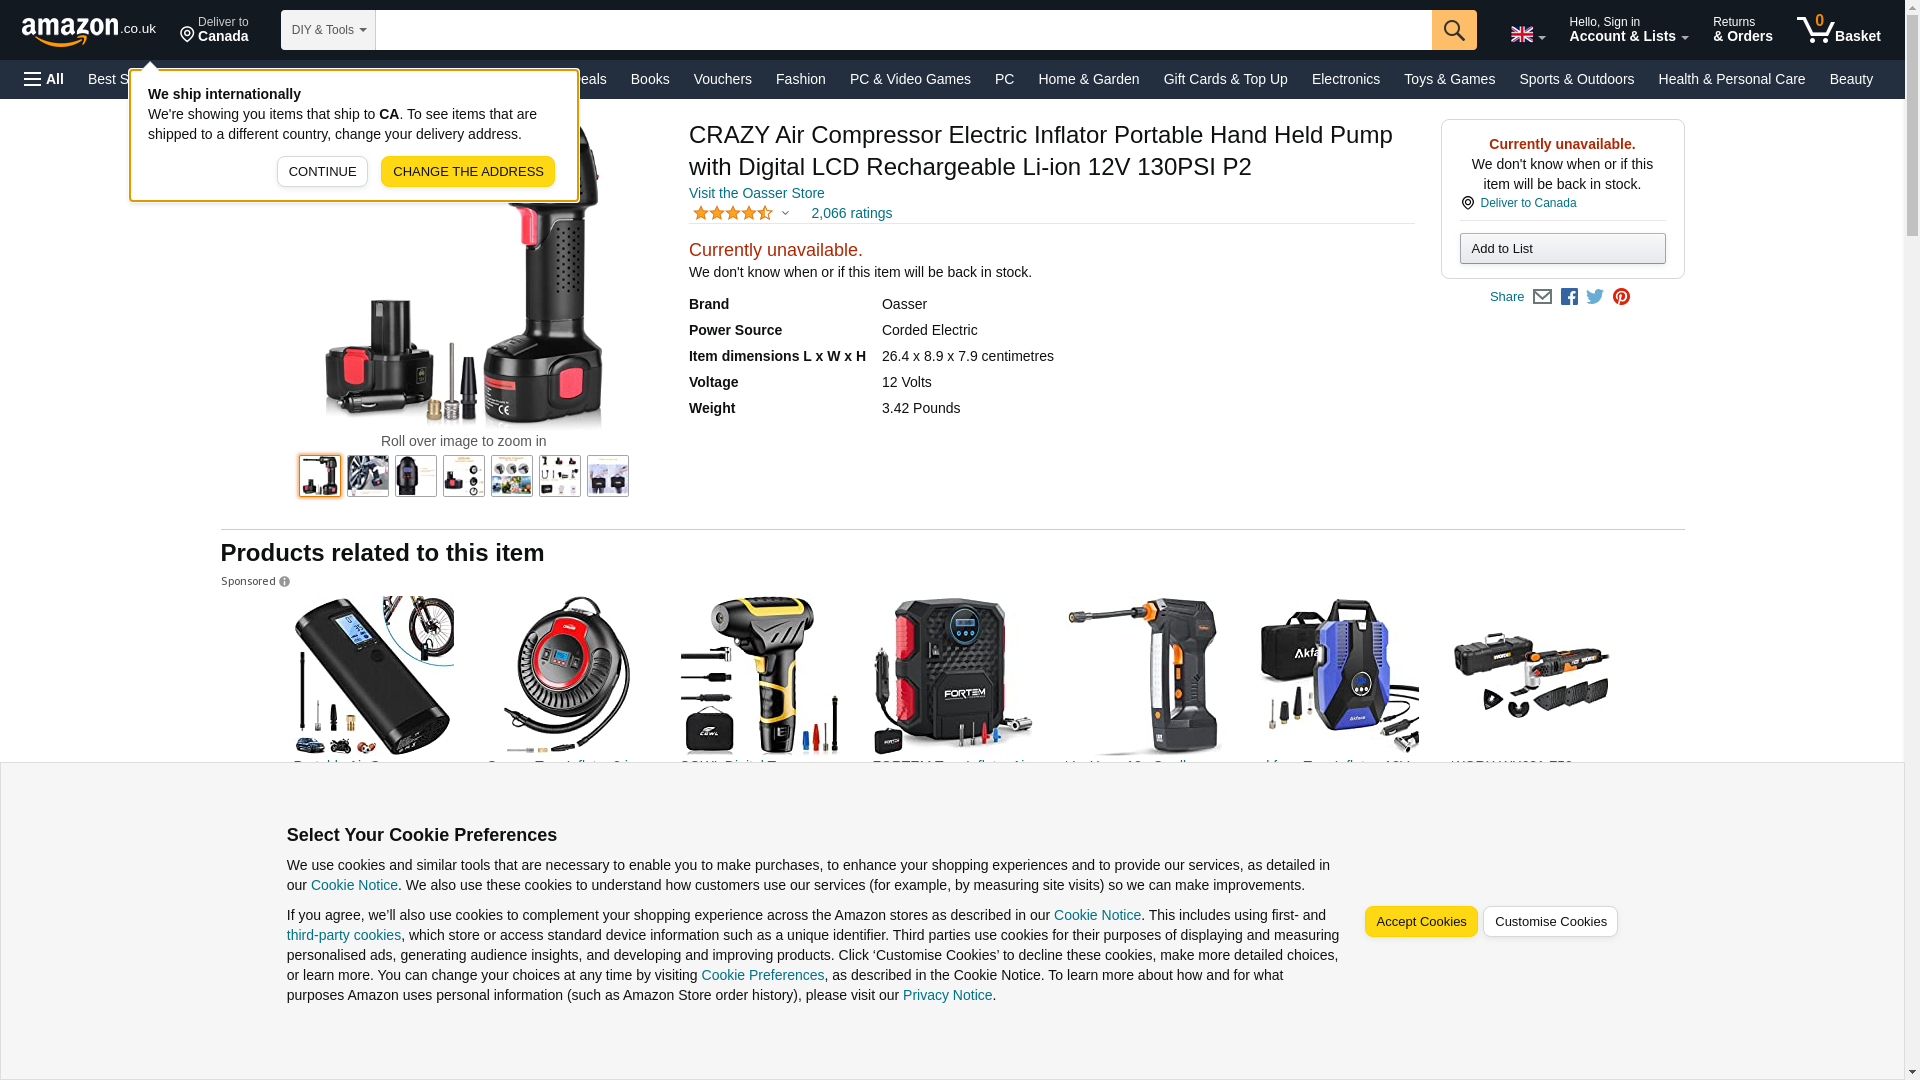Open the language flag selector

point(1527,34)
